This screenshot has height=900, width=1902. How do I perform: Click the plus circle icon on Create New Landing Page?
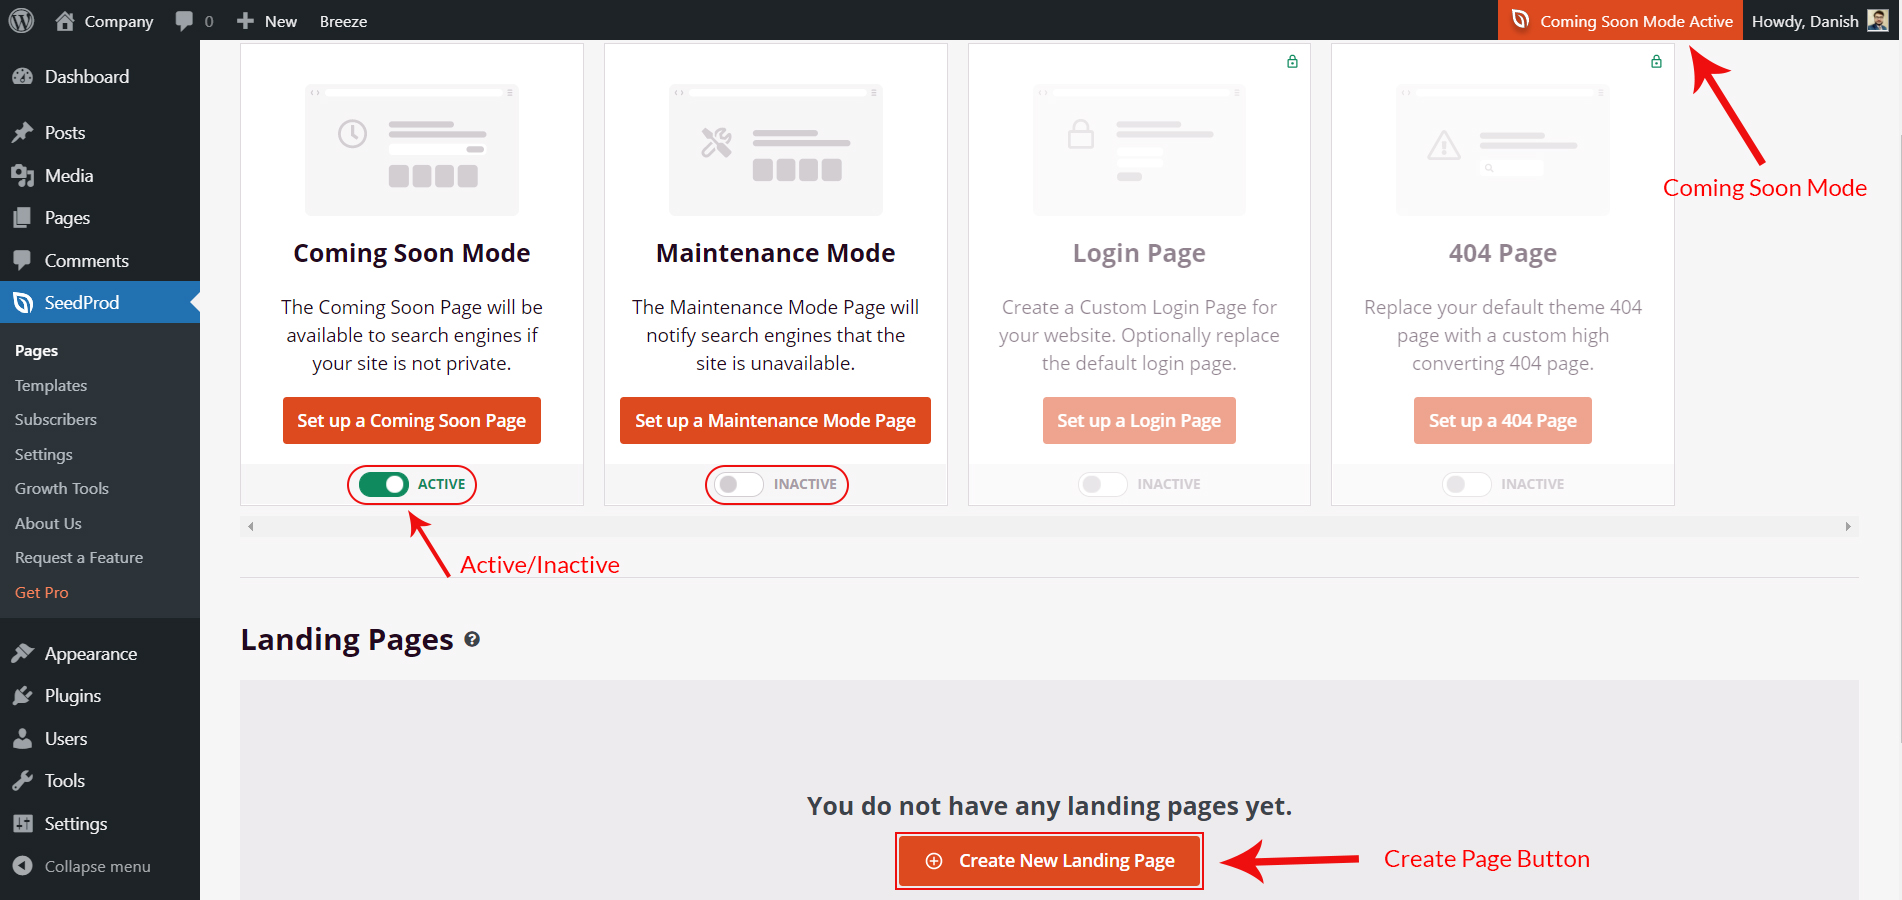[x=934, y=861]
